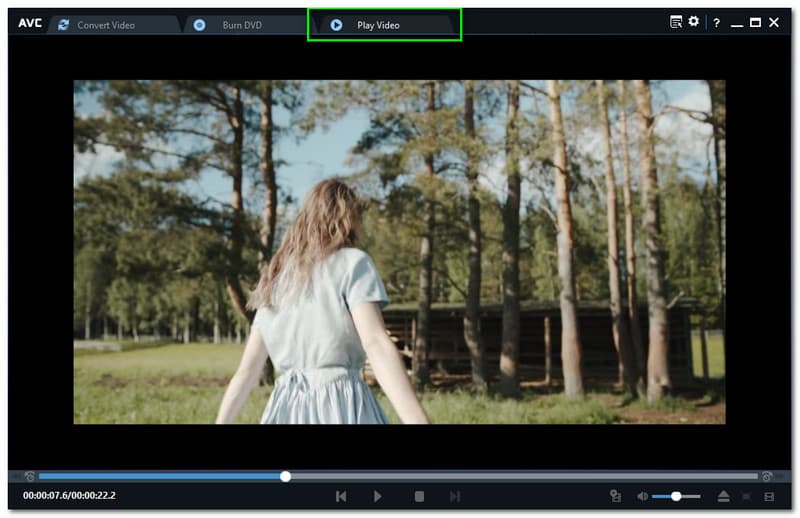Skip to the previous video
Screen dimensions: 800x518
click(x=341, y=496)
